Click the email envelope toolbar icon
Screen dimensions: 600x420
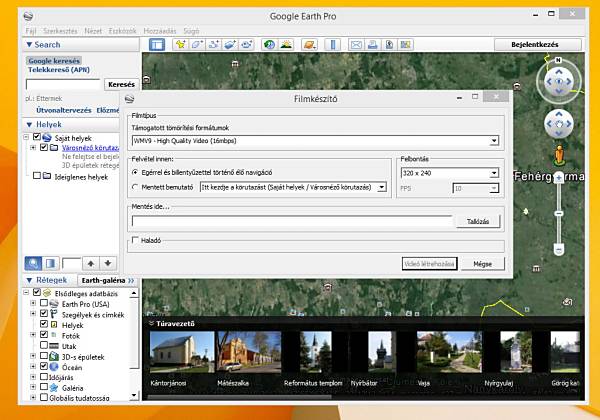356,45
